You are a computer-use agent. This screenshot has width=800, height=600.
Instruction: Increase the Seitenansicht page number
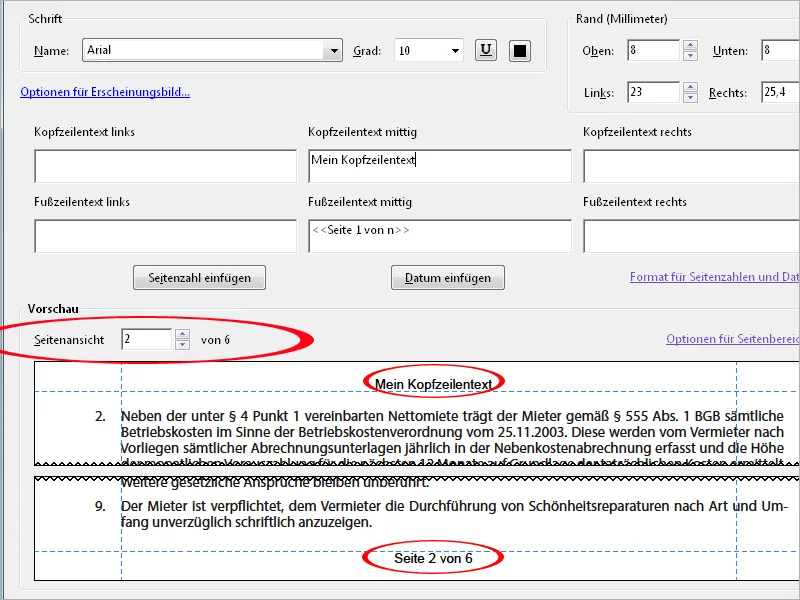182,334
